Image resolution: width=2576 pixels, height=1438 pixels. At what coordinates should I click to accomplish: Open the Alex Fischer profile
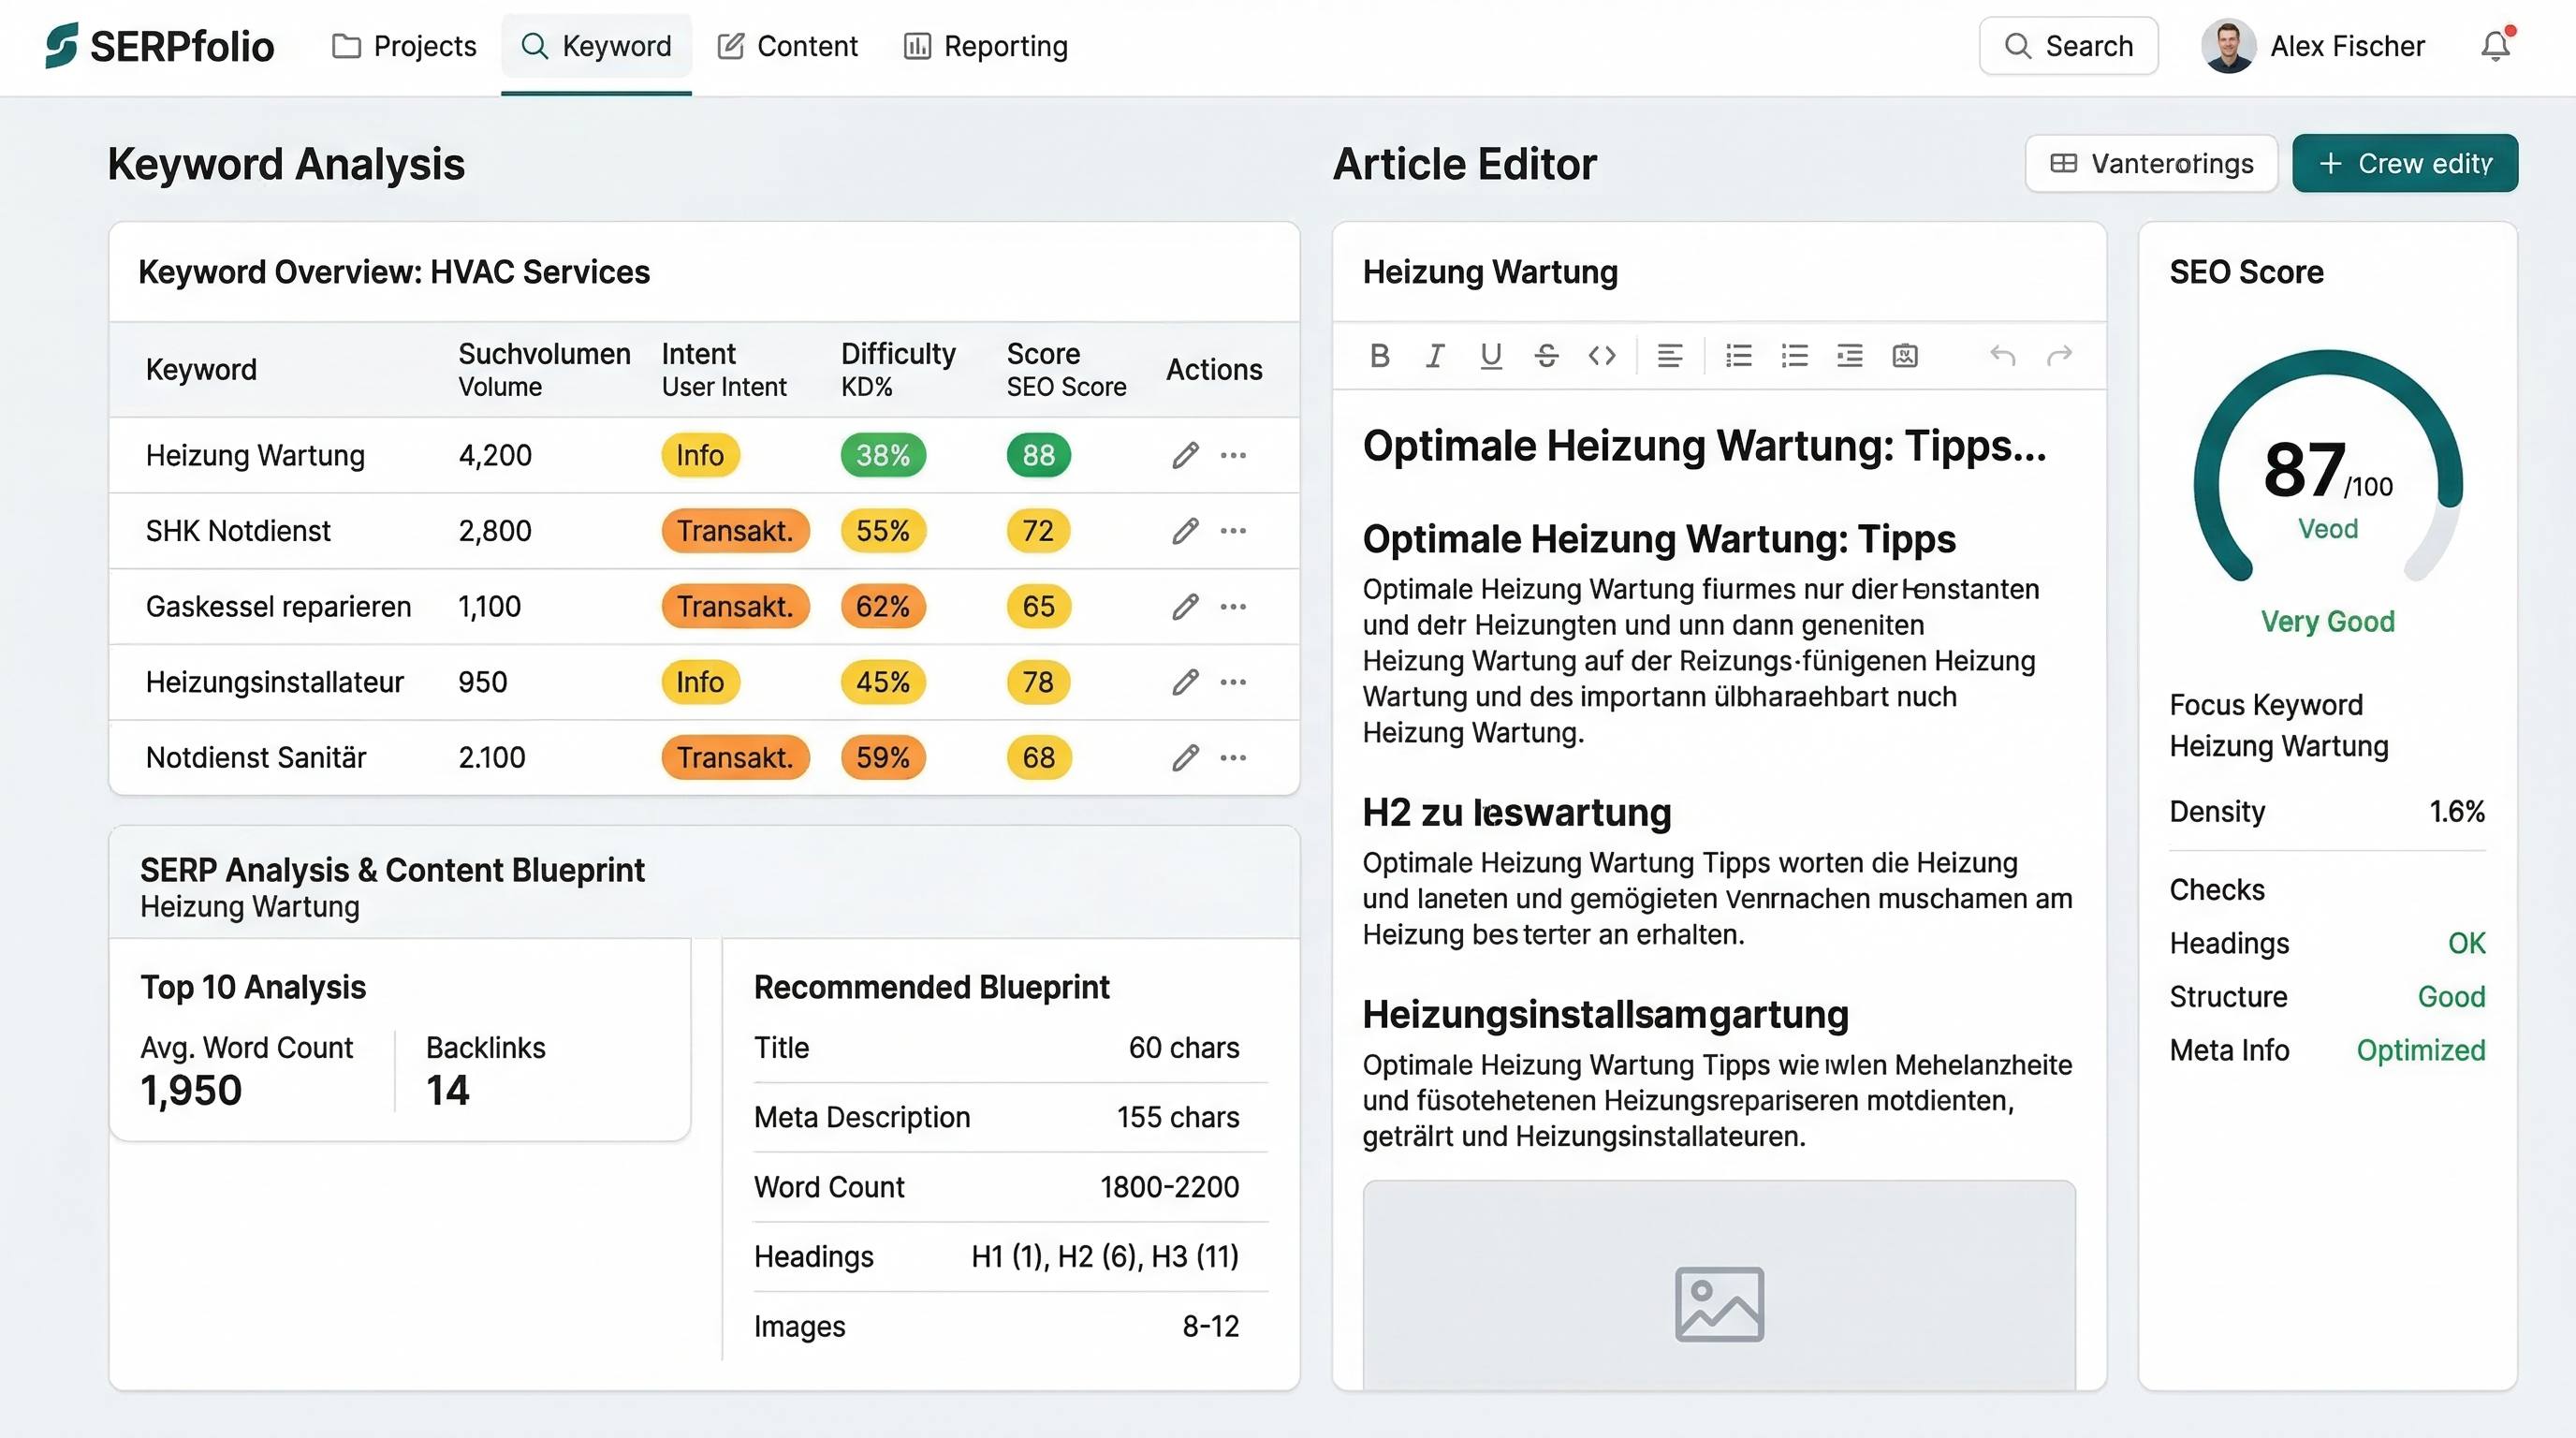point(2316,46)
